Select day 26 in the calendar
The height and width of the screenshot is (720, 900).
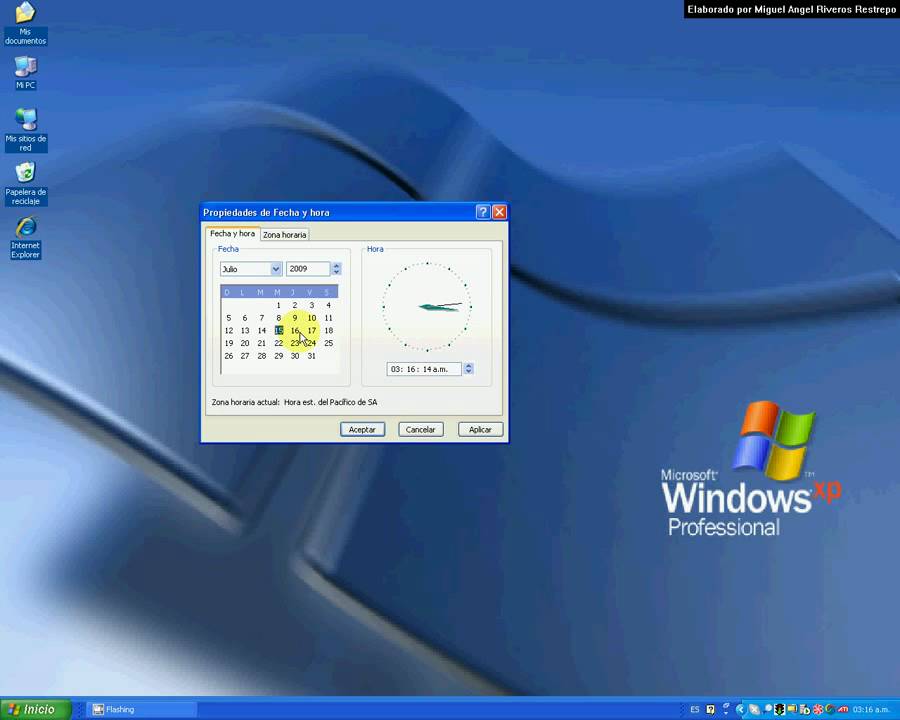228,356
